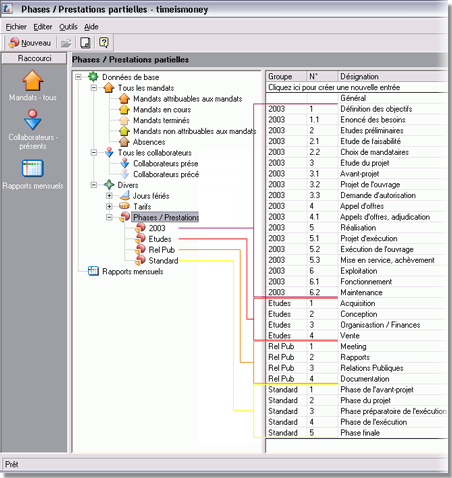Image resolution: width=452 pixels, height=478 pixels.
Task: Click the row to create new entry
Action: point(357,87)
